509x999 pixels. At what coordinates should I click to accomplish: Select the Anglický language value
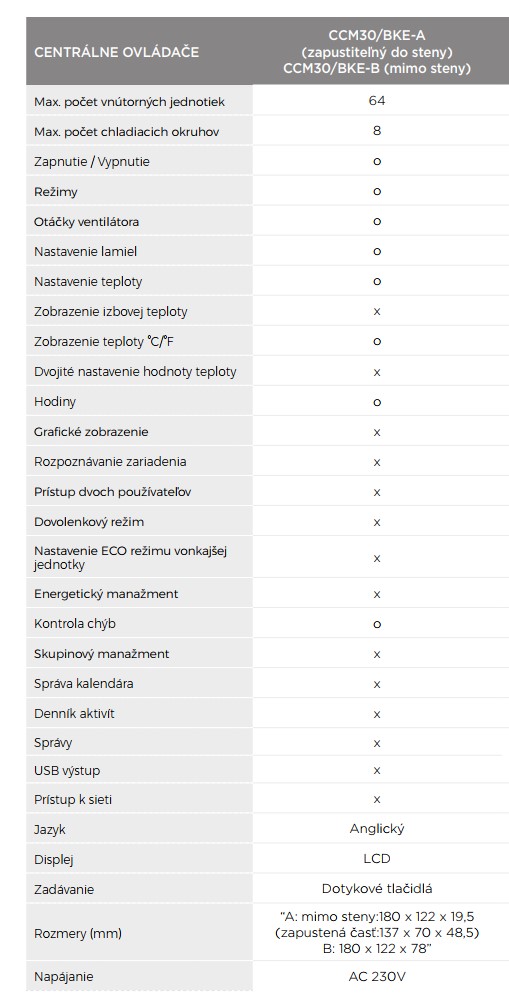click(x=376, y=829)
